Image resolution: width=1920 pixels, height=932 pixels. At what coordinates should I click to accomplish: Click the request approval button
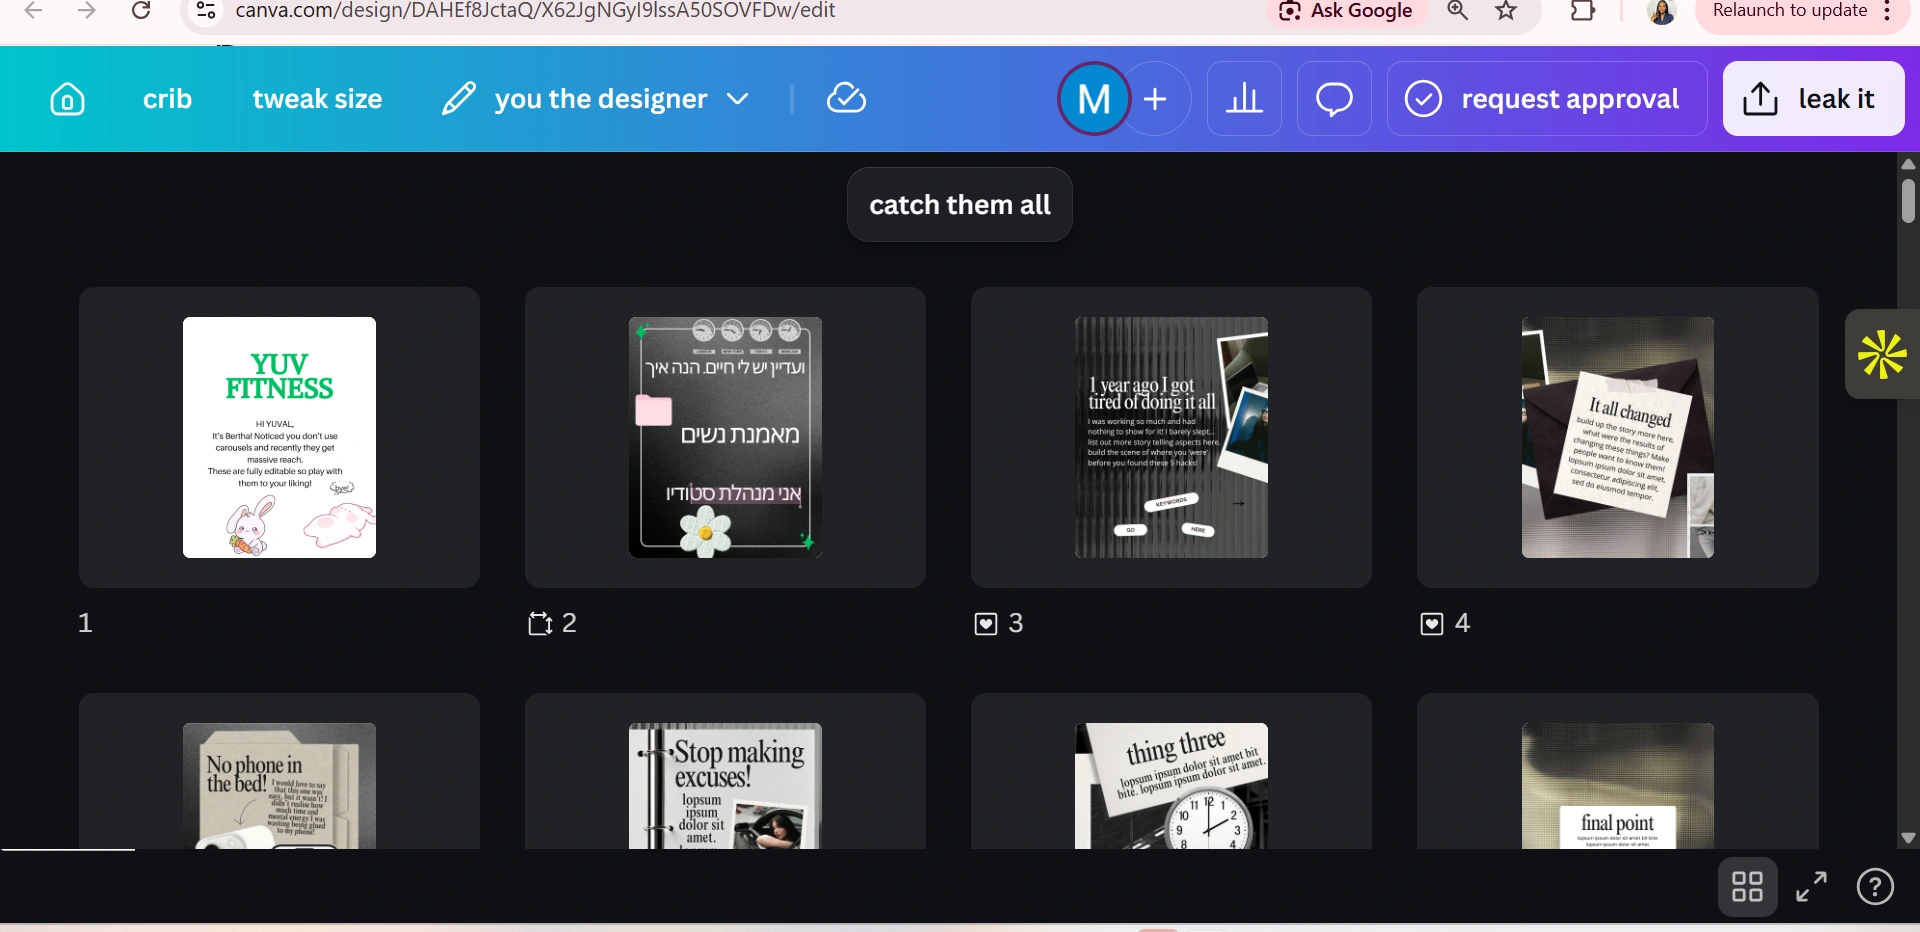1547,99
